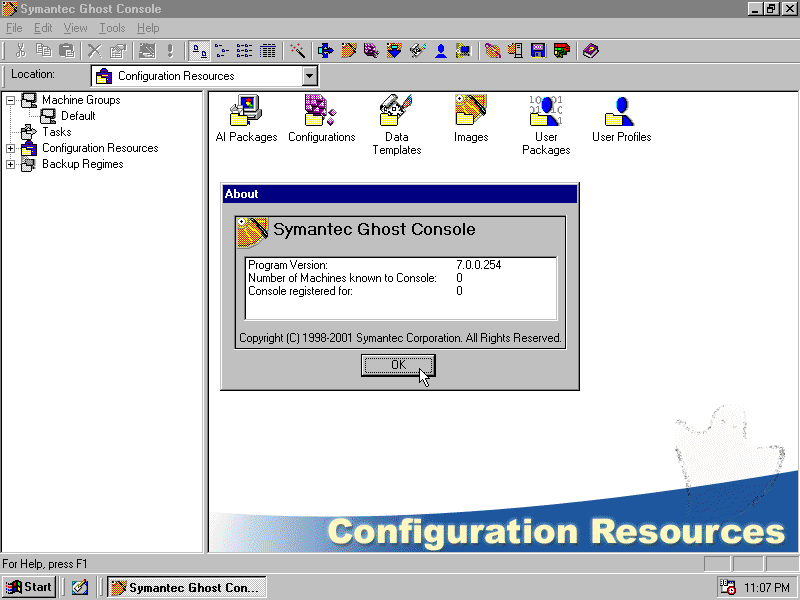This screenshot has height=600, width=800.
Task: Click the orange disk tag toolbar icon
Action: tap(492, 51)
